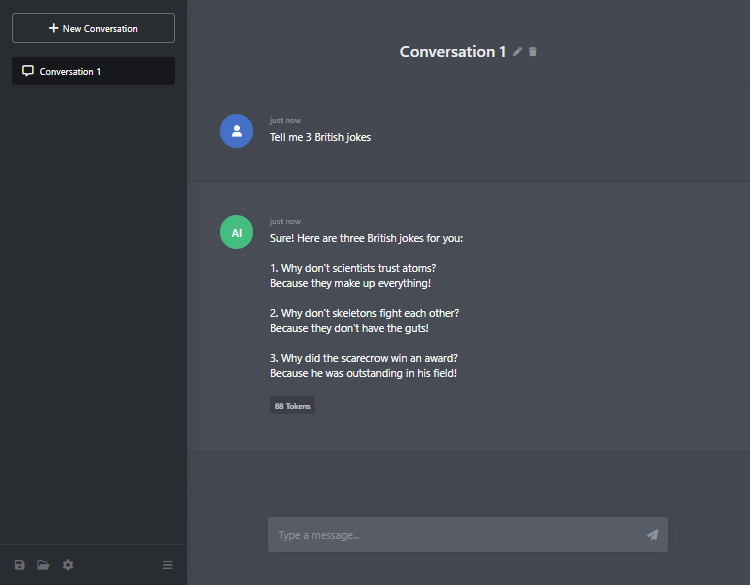
Task: Click the Conversation 1 header title
Action: pyautogui.click(x=452, y=52)
